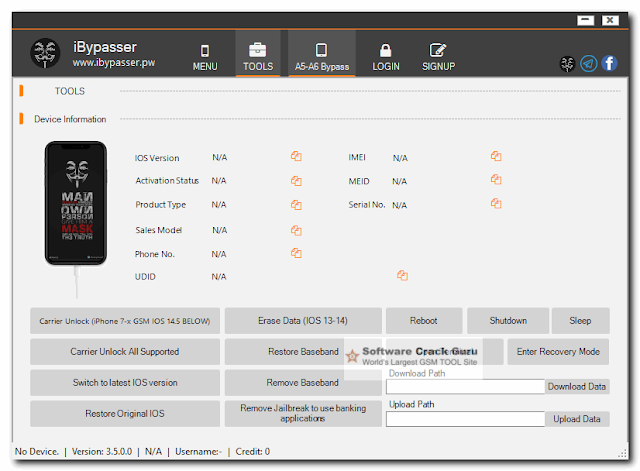The image size is (640, 471).
Task: Copy the IOS Version value
Action: [296, 156]
